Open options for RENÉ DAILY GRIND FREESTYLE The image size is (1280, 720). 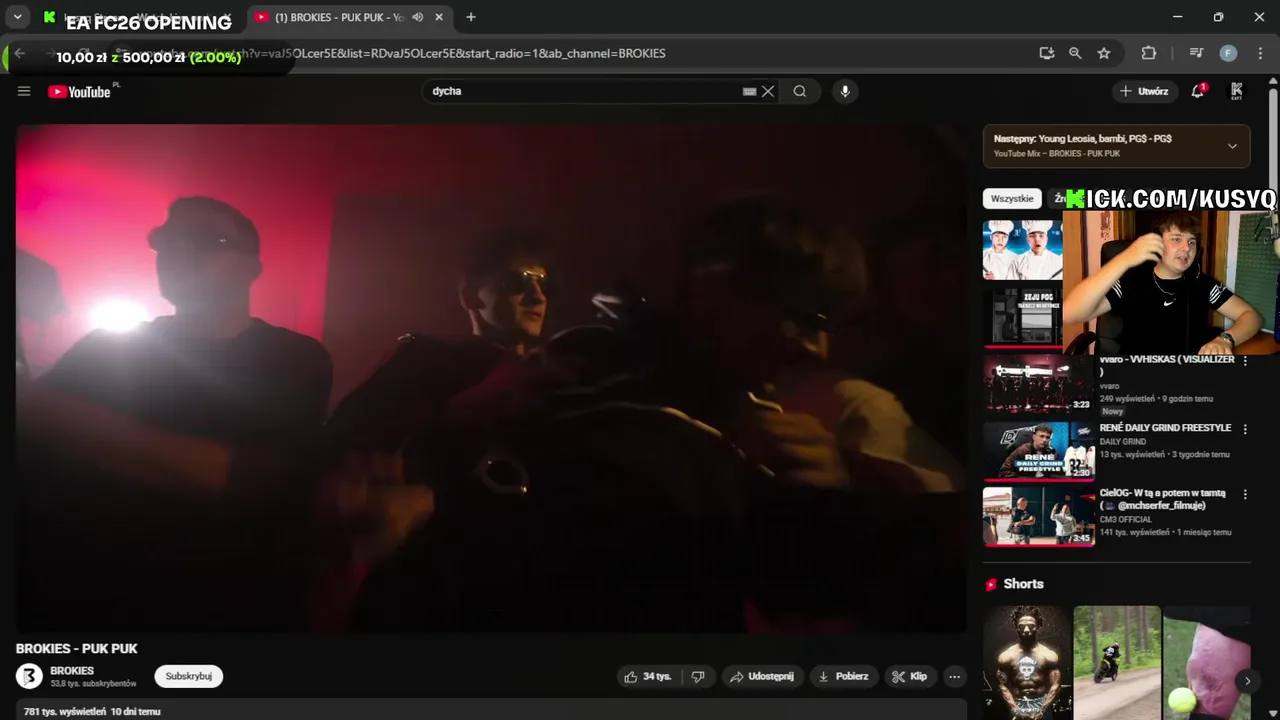click(x=1245, y=429)
